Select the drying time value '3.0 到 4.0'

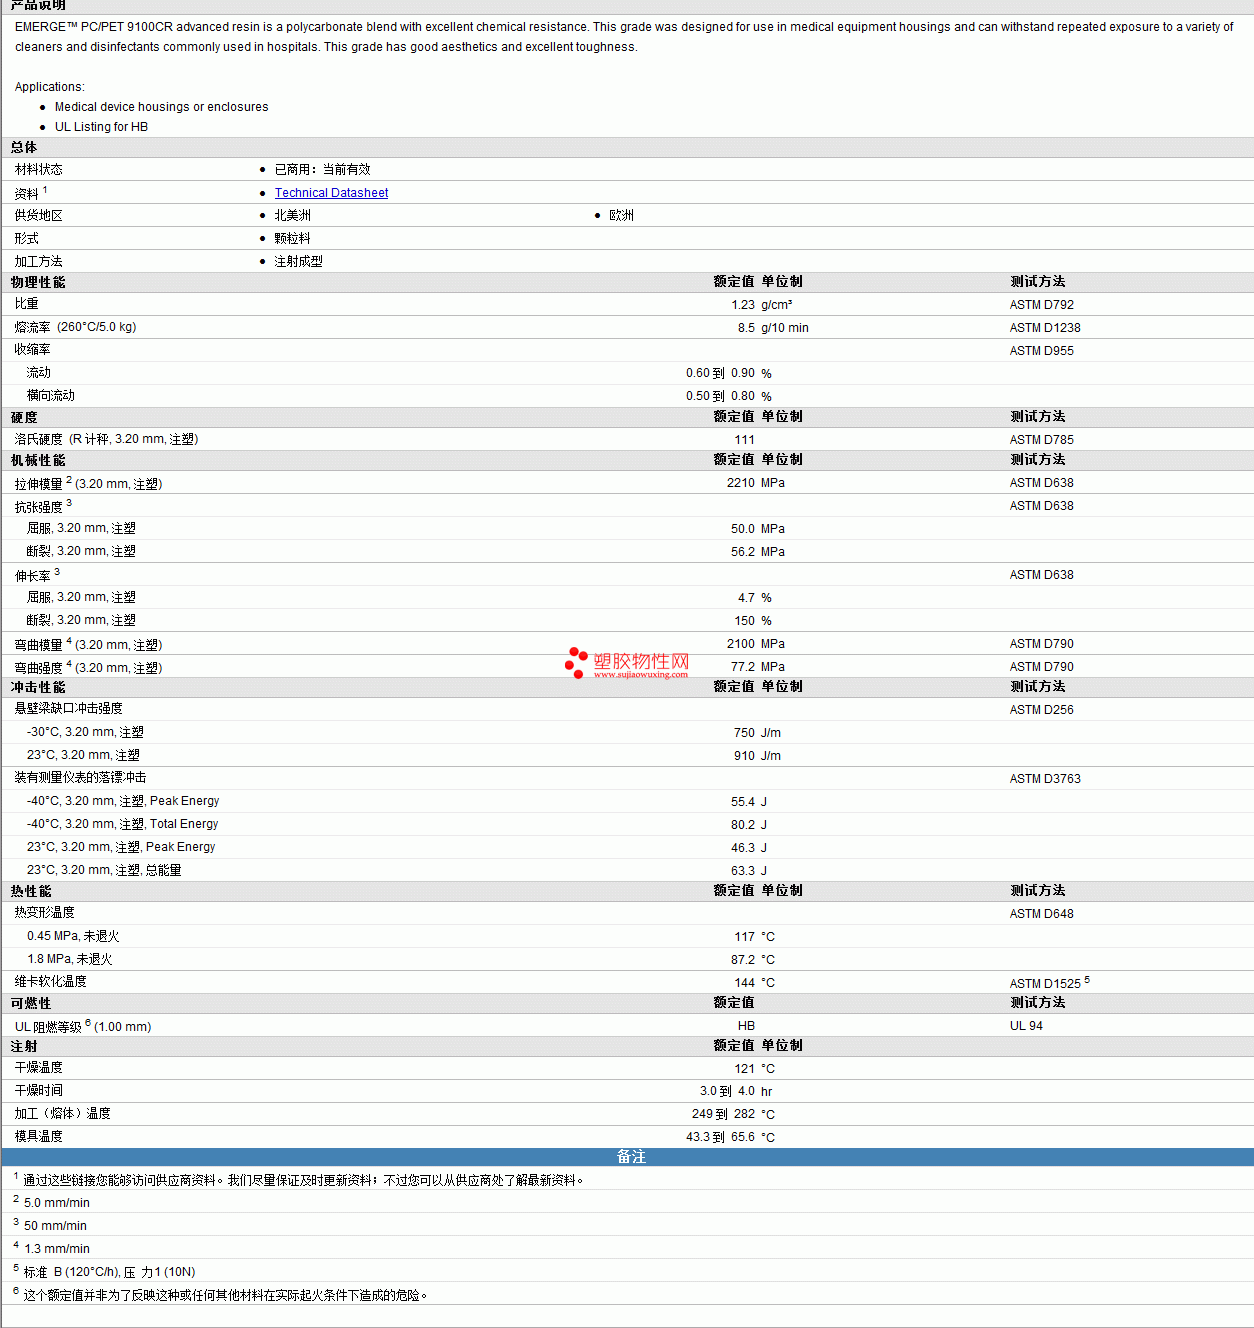pos(727,1092)
